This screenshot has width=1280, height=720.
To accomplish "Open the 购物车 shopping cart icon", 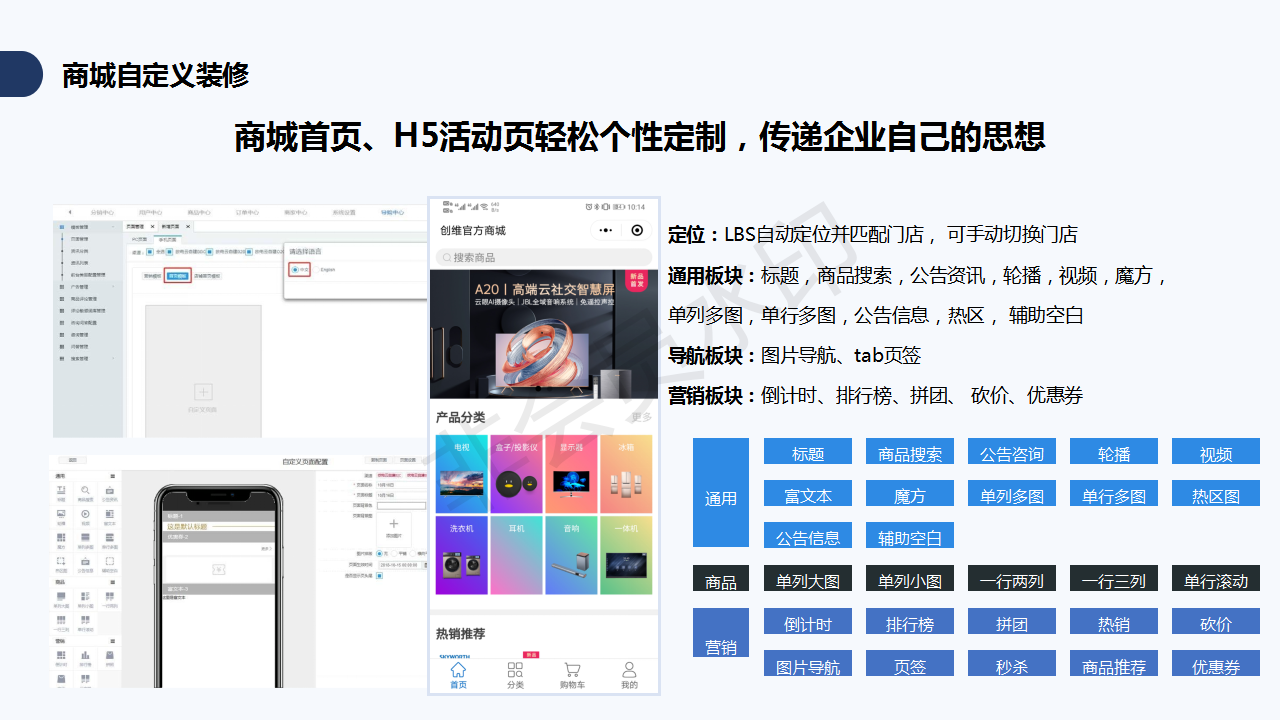I will (572, 675).
